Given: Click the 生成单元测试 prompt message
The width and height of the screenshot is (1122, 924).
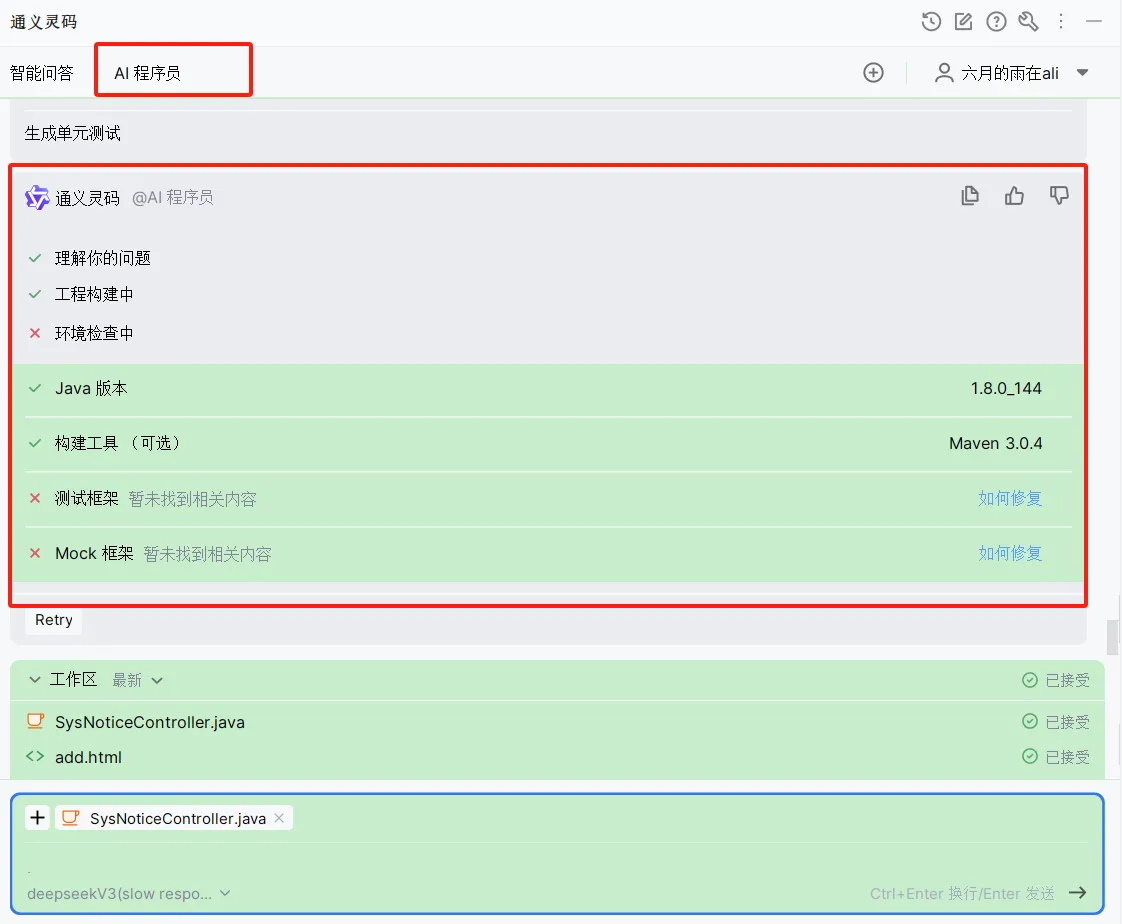Looking at the screenshot, I should 72,133.
